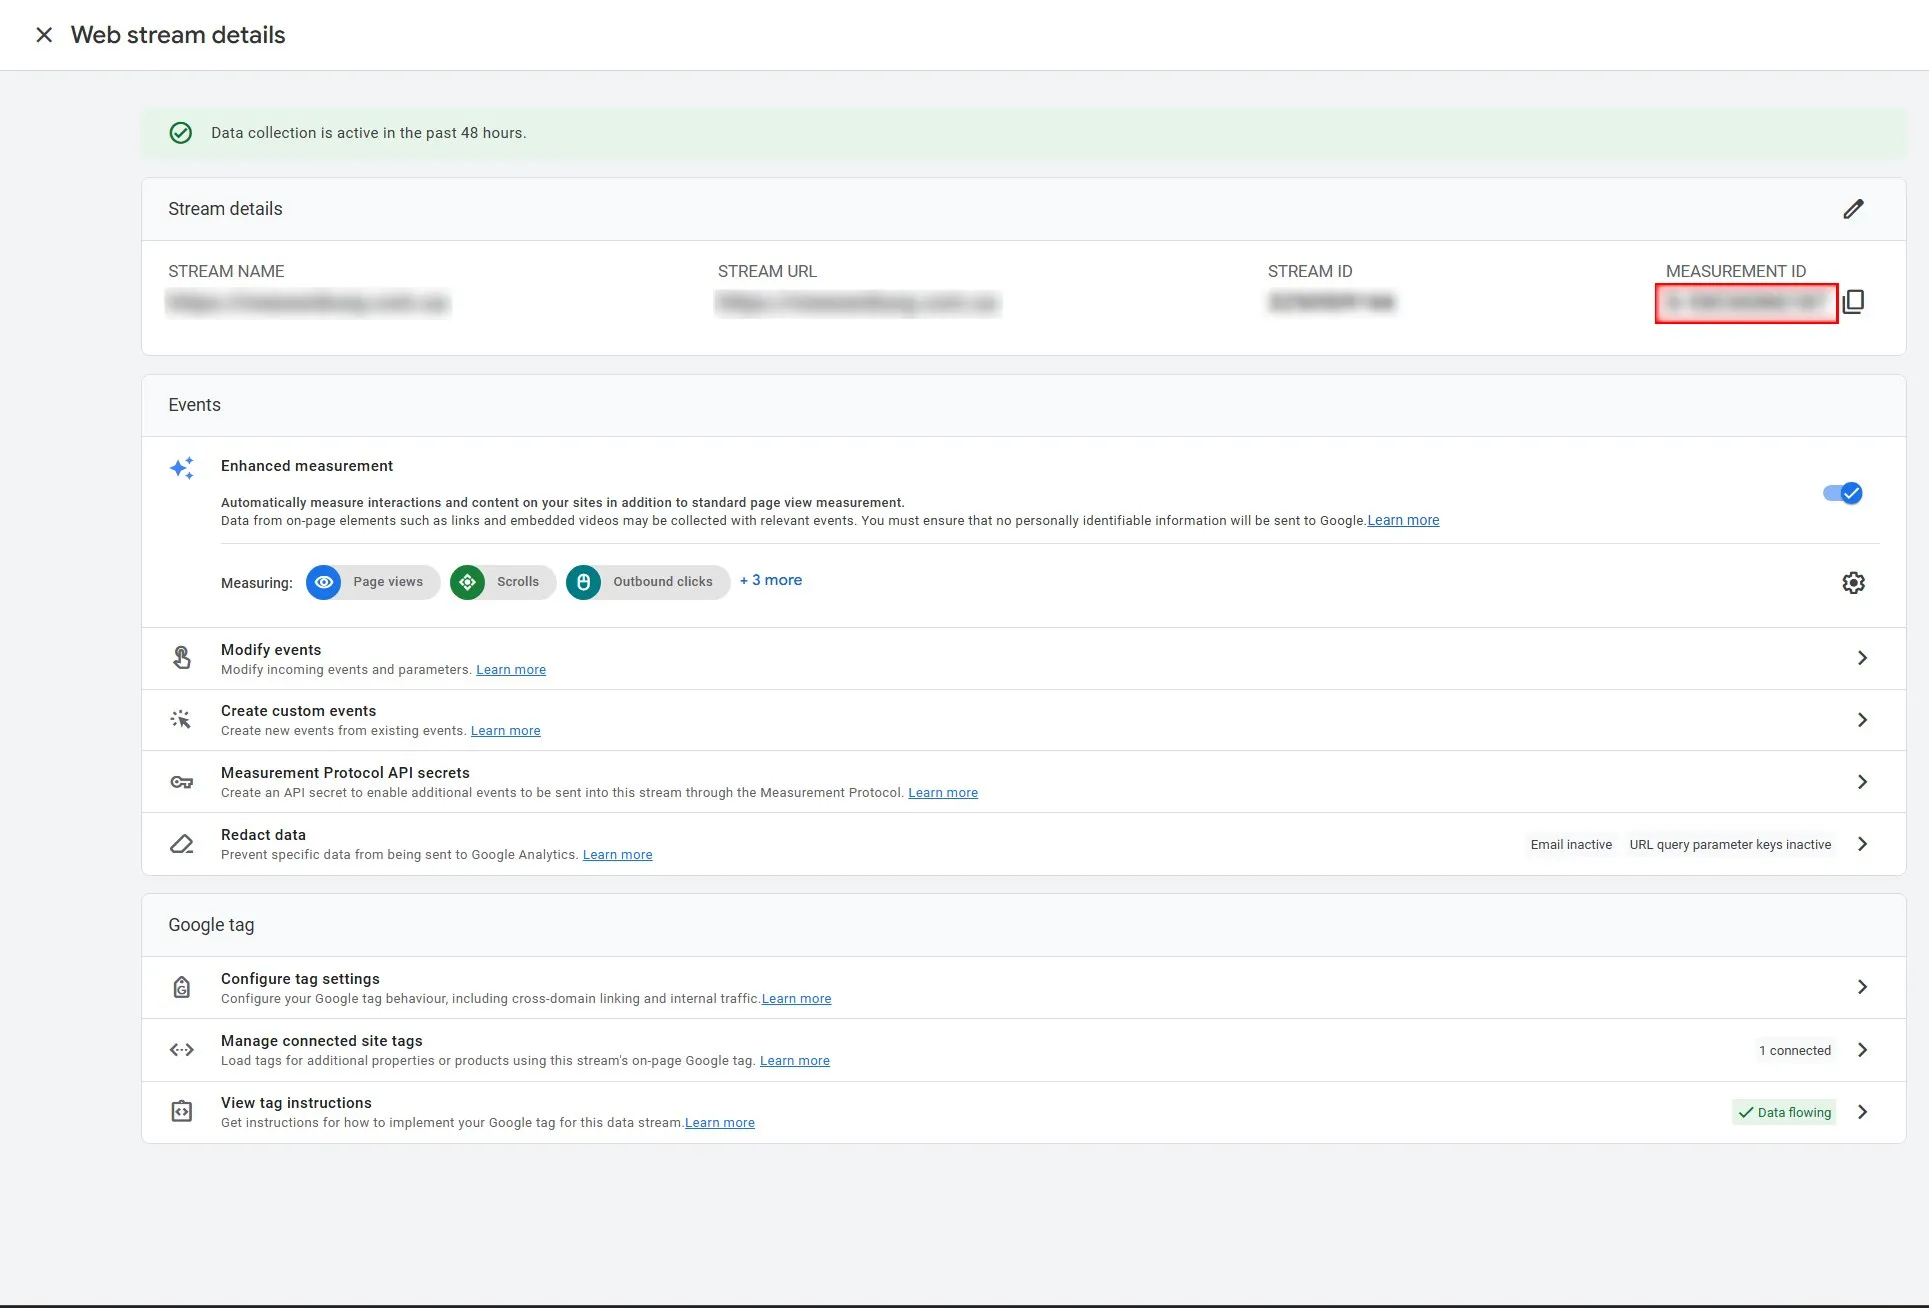Image resolution: width=1929 pixels, height=1308 pixels.
Task: Click the Redact data eraser icon
Action: pyautogui.click(x=181, y=844)
